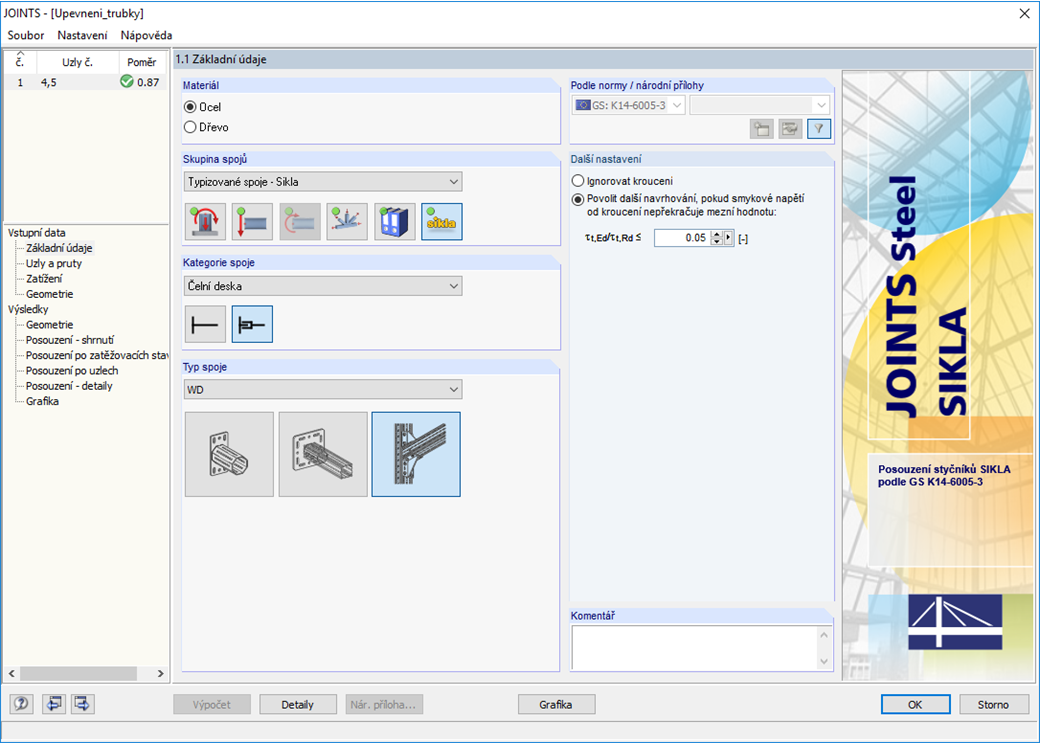The image size is (1040, 744).
Task: Click the standards filter funnel icon
Action: (x=819, y=129)
